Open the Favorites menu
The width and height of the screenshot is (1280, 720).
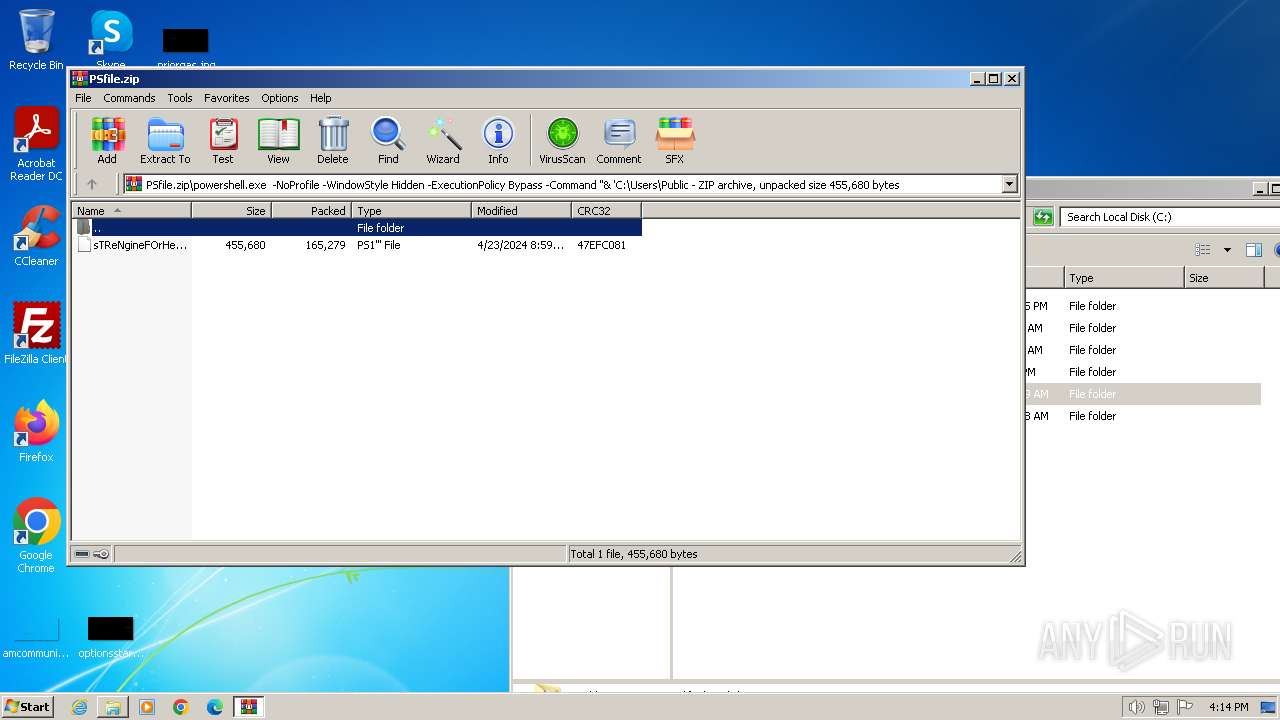[227, 98]
